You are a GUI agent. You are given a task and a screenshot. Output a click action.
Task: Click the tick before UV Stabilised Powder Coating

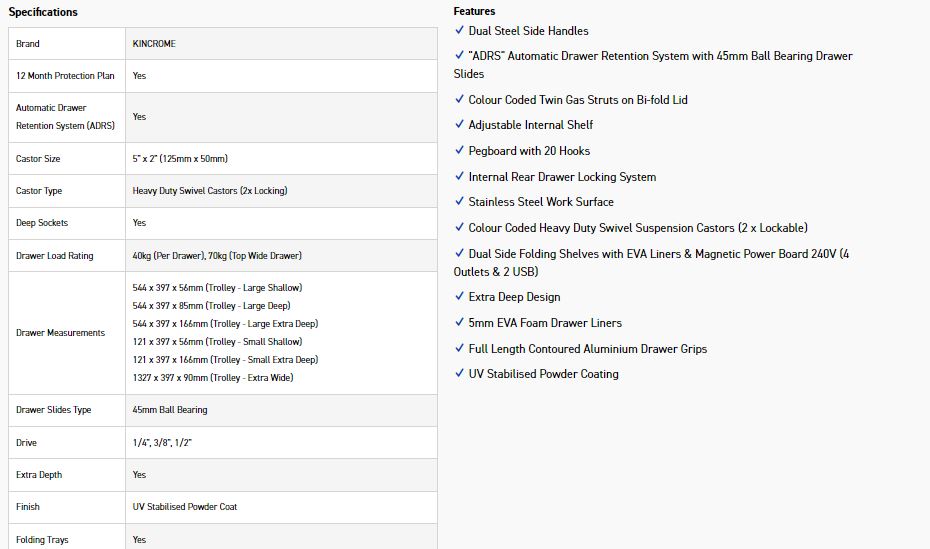[459, 374]
